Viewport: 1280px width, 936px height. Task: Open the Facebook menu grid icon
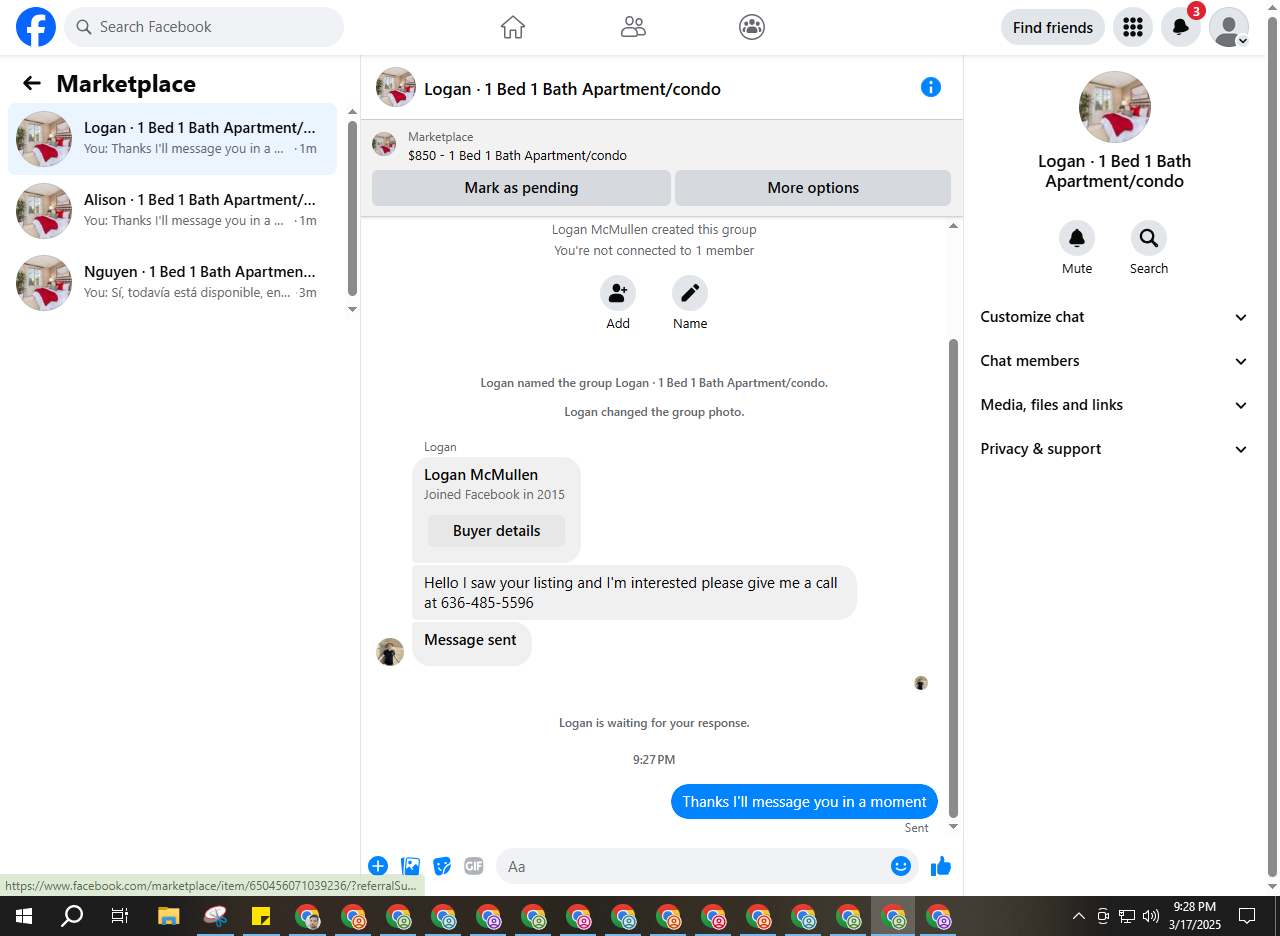coord(1133,27)
